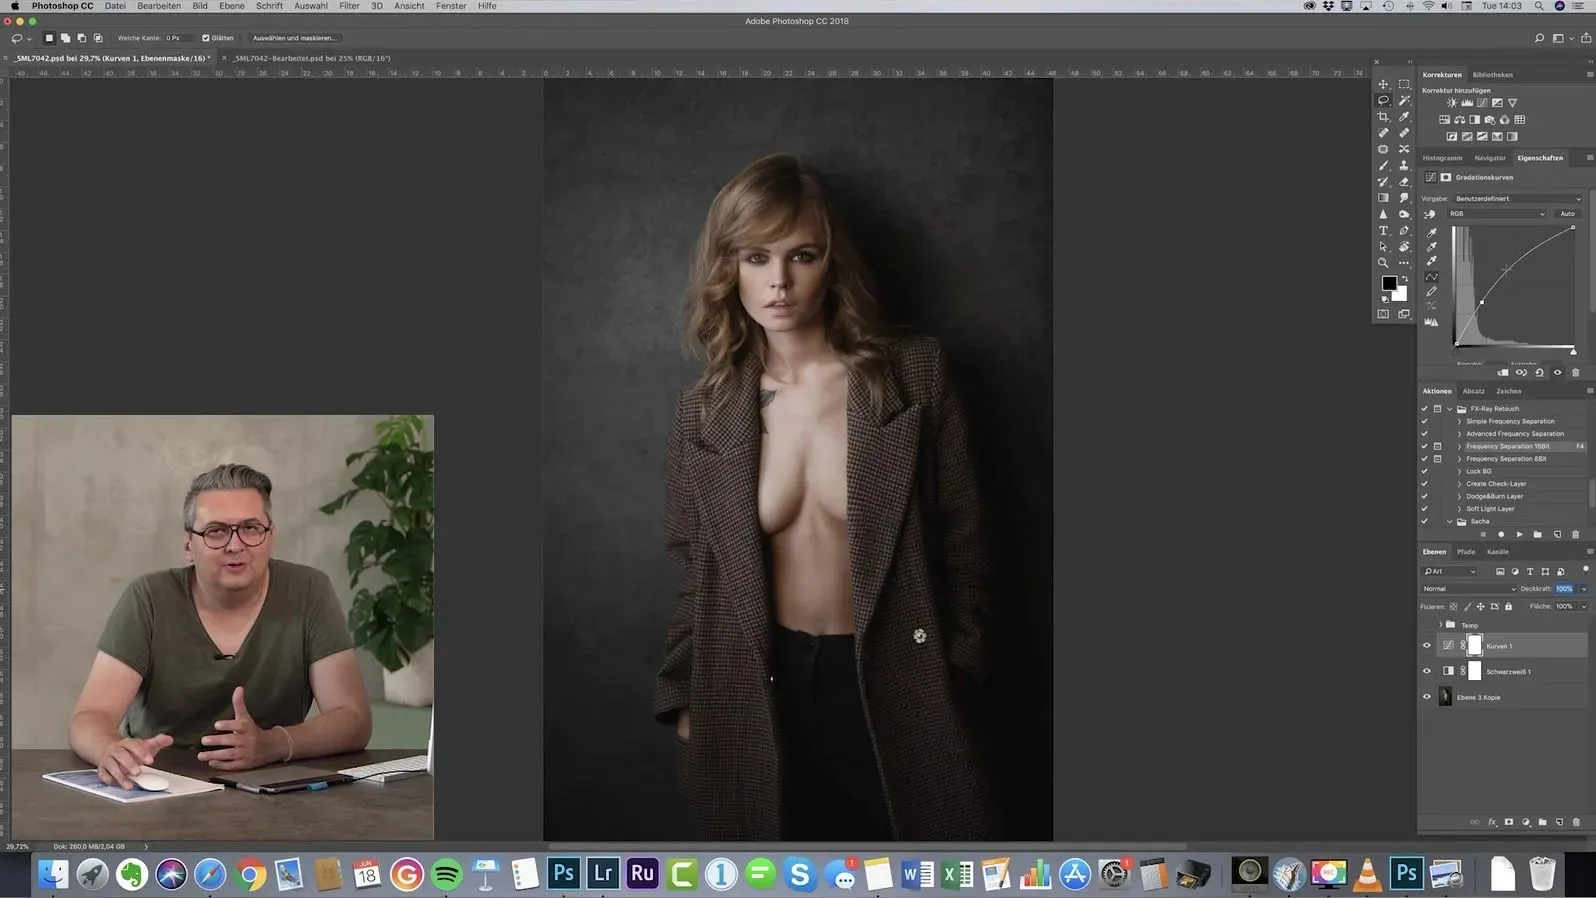This screenshot has width=1596, height=898.
Task: Click the foreground color swatch
Action: tap(1388, 283)
